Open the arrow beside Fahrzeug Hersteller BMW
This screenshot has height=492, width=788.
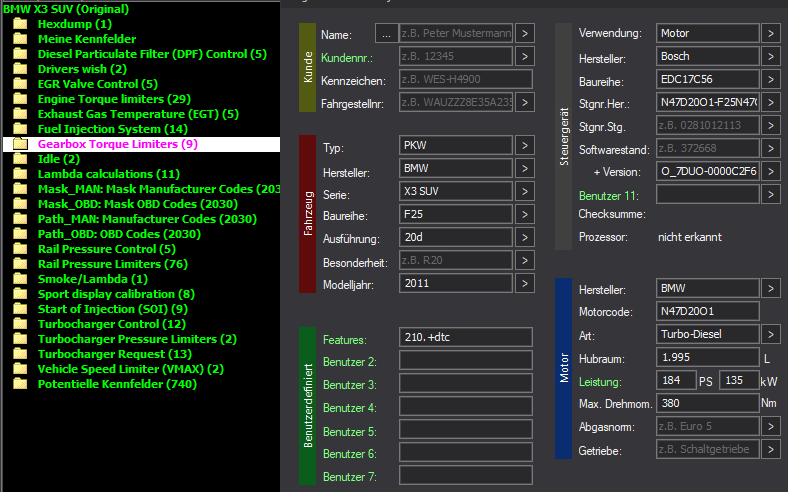(x=525, y=168)
